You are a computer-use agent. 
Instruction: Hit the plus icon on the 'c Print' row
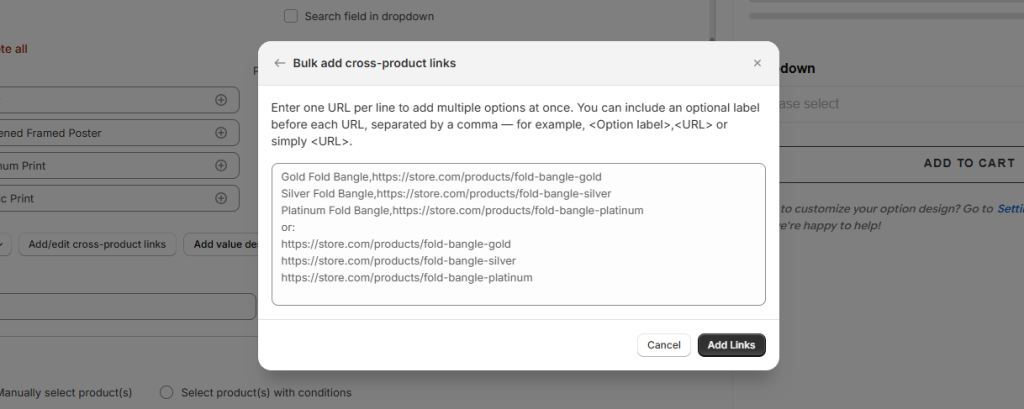click(x=221, y=198)
